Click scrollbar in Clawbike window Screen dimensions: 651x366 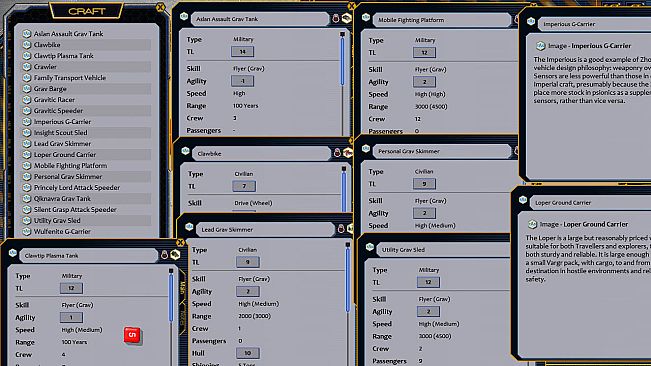tap(344, 192)
